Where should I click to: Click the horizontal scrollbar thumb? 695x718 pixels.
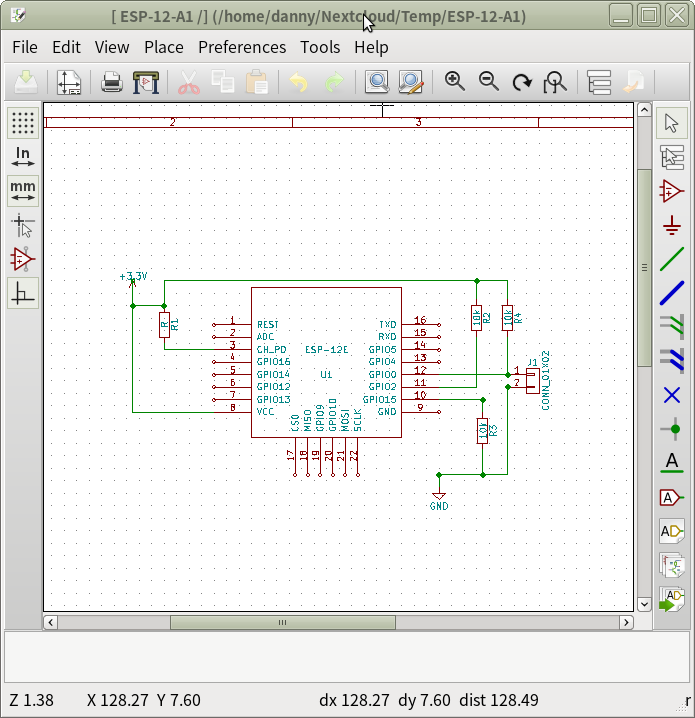(x=282, y=622)
